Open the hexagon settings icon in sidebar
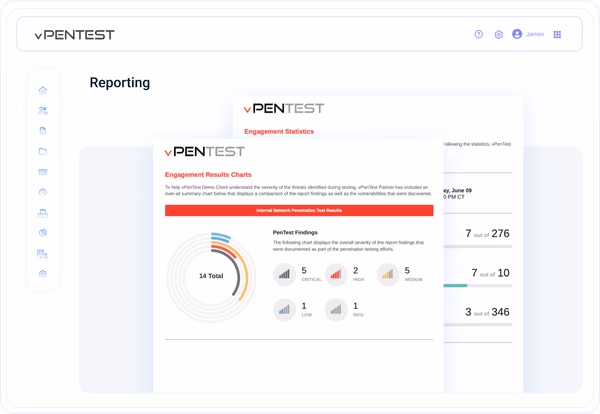600x414 pixels. point(43,274)
